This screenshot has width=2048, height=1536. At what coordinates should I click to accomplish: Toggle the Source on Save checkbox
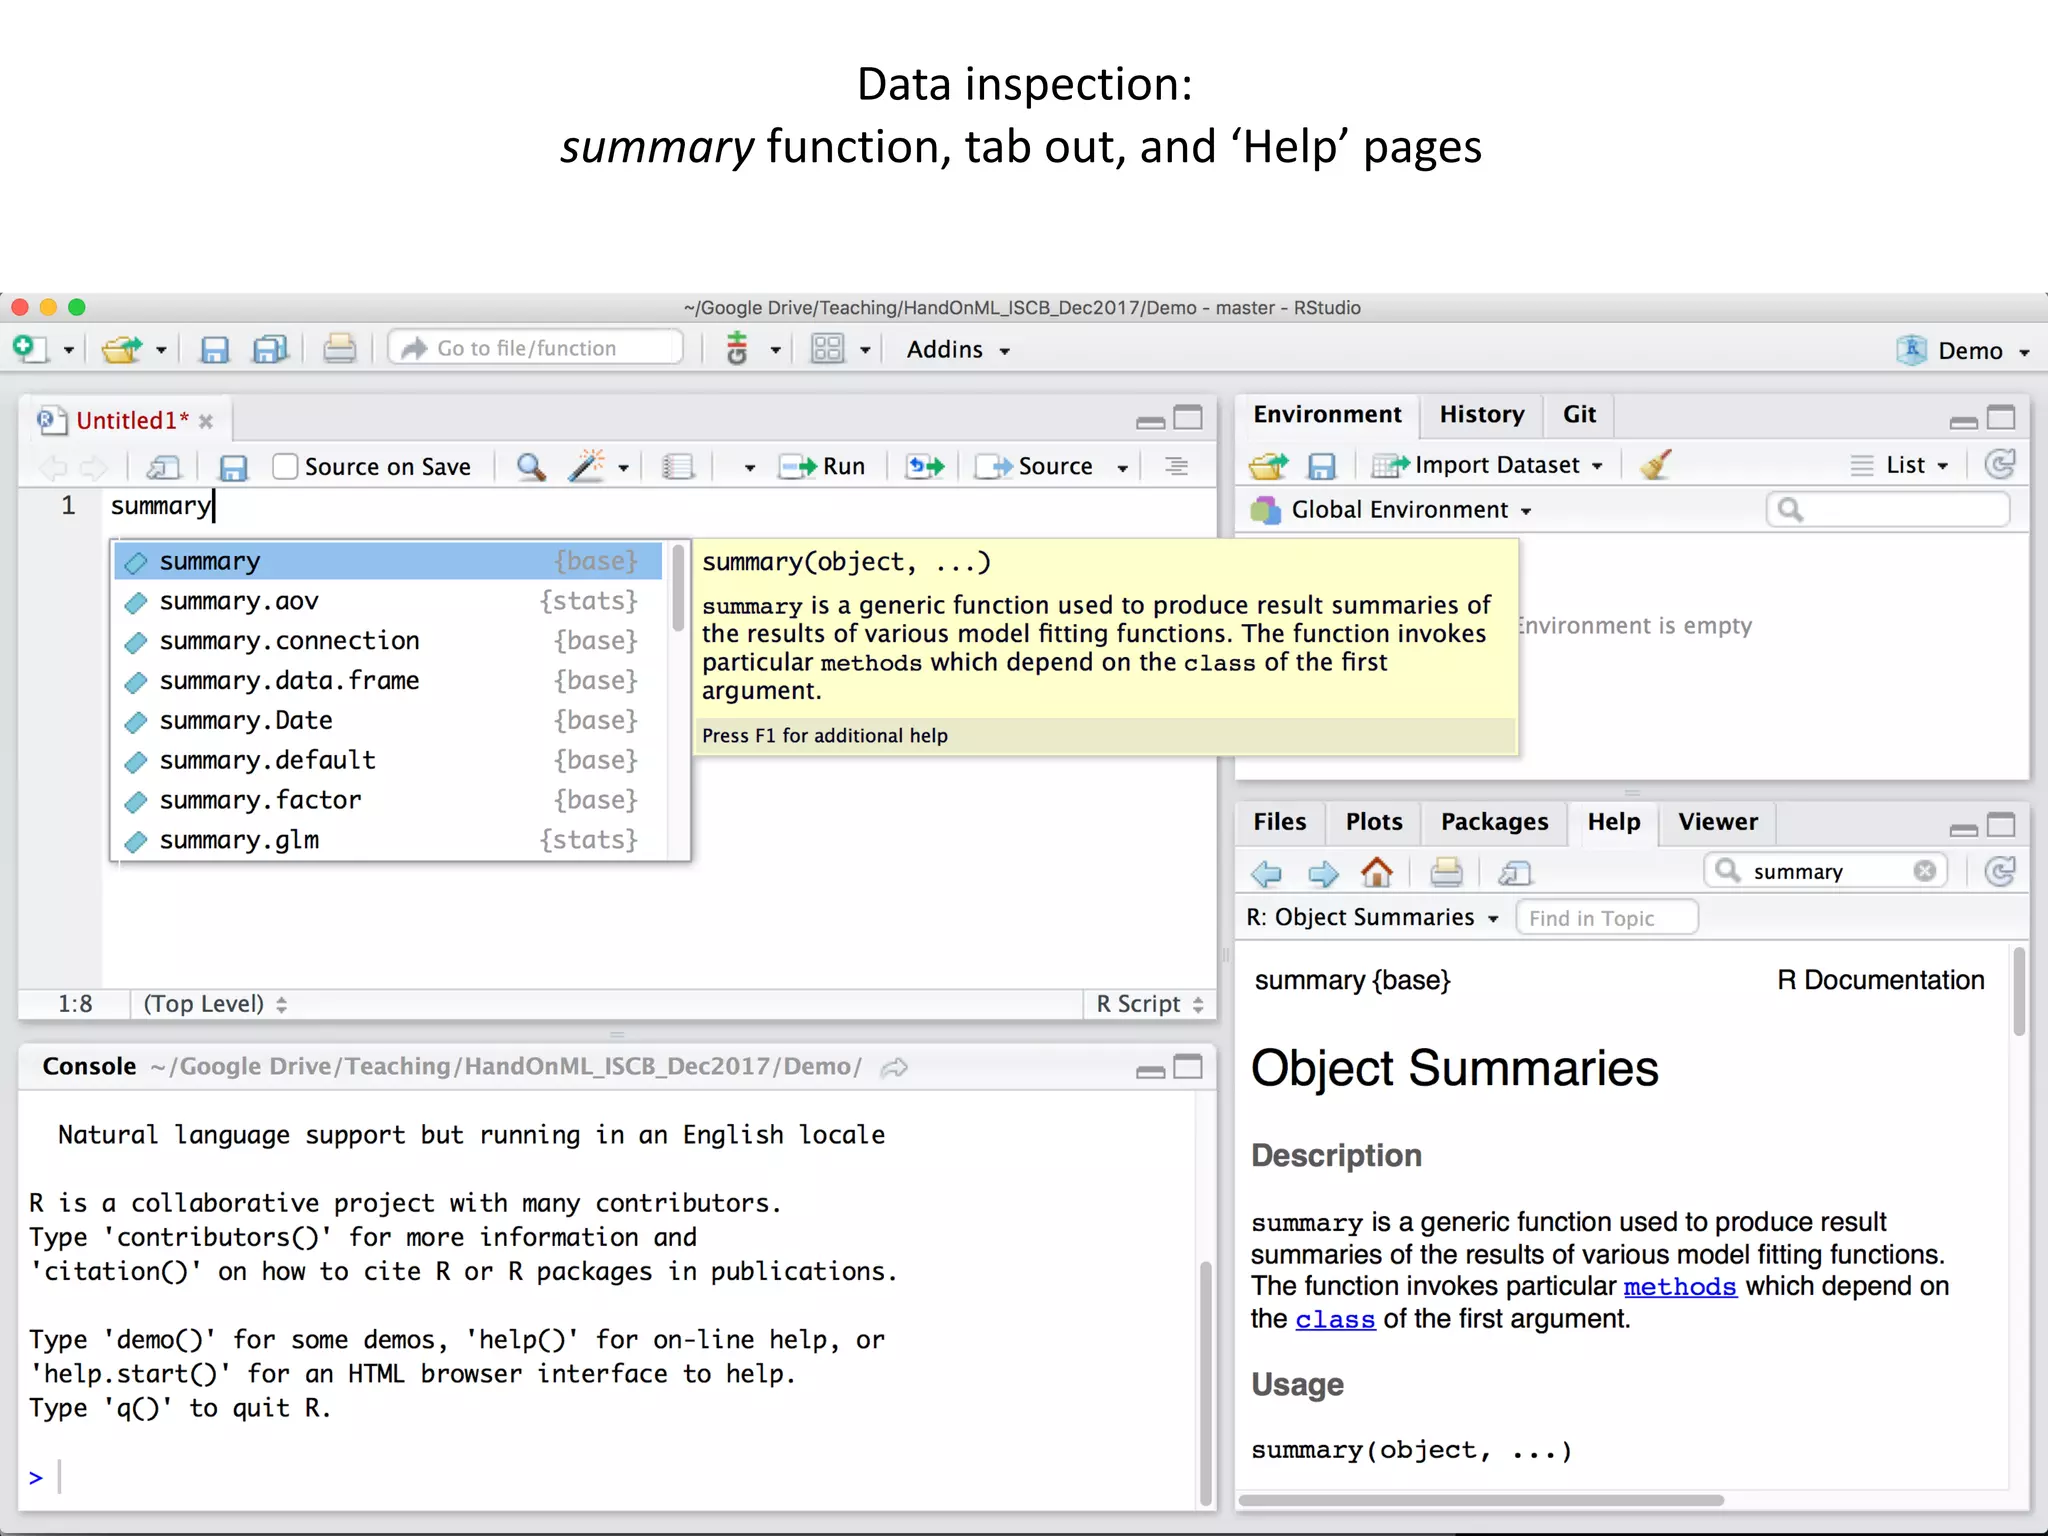(x=286, y=466)
